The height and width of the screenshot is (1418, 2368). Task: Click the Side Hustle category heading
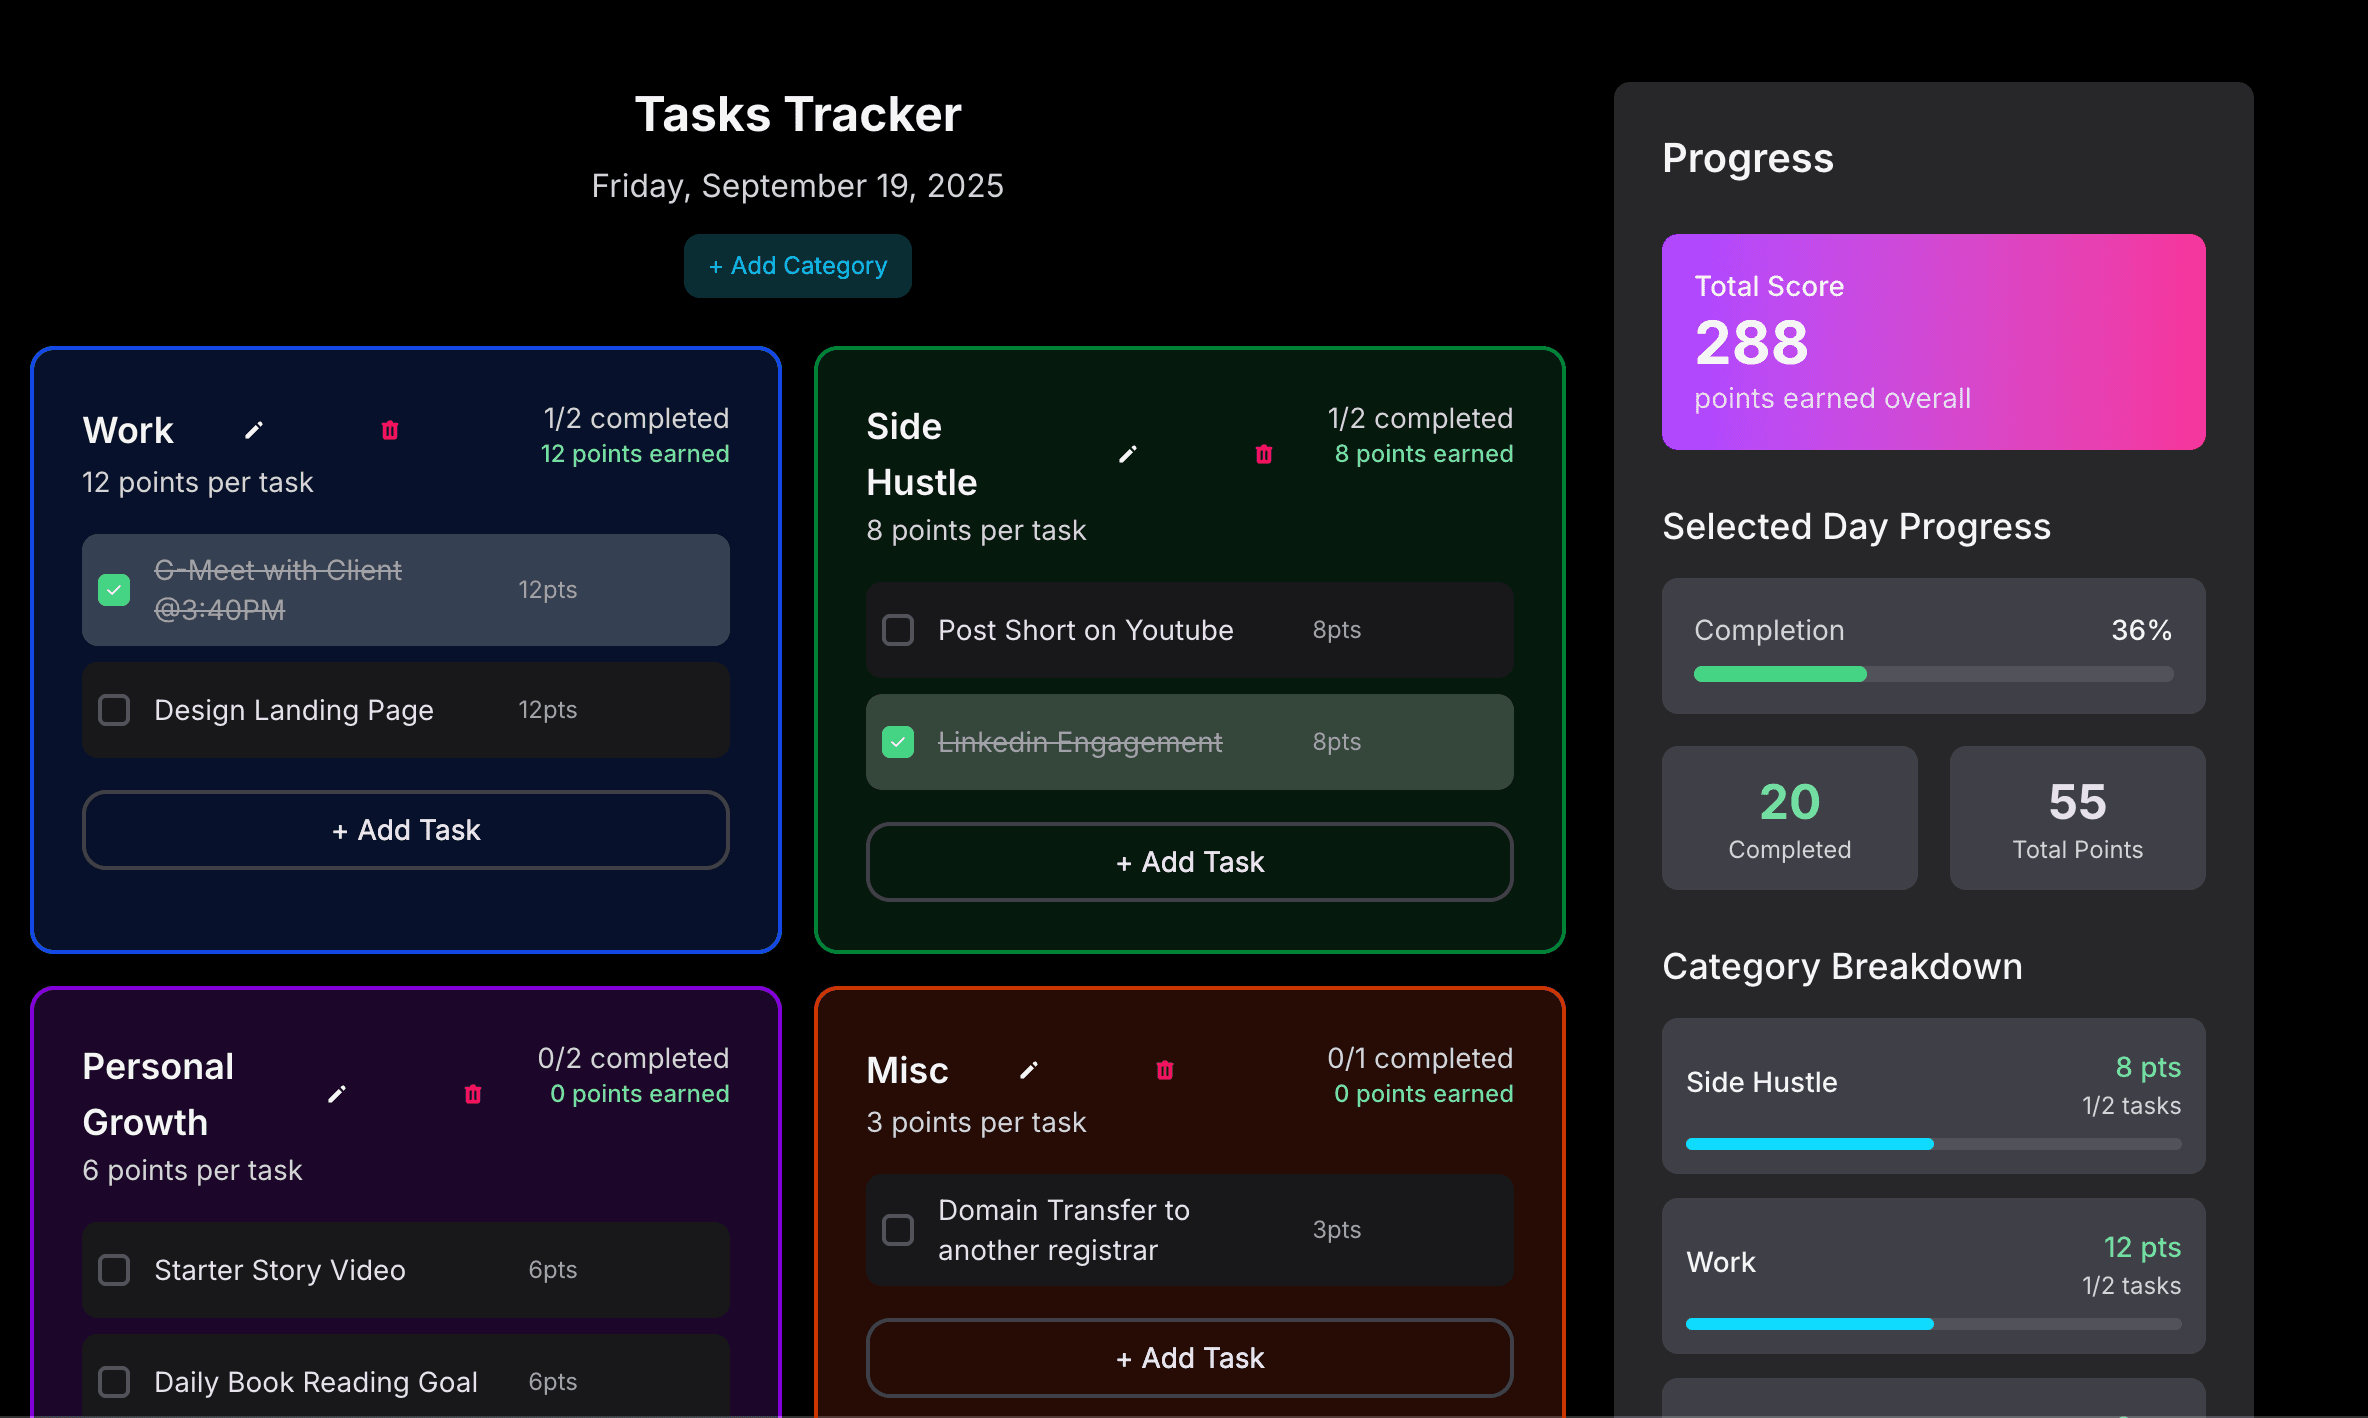(x=922, y=454)
